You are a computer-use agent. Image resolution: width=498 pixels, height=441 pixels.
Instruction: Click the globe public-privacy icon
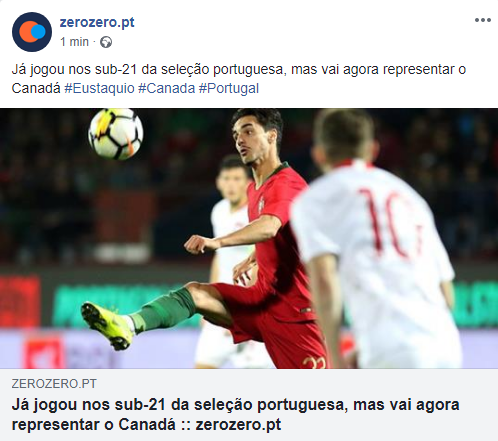106,42
